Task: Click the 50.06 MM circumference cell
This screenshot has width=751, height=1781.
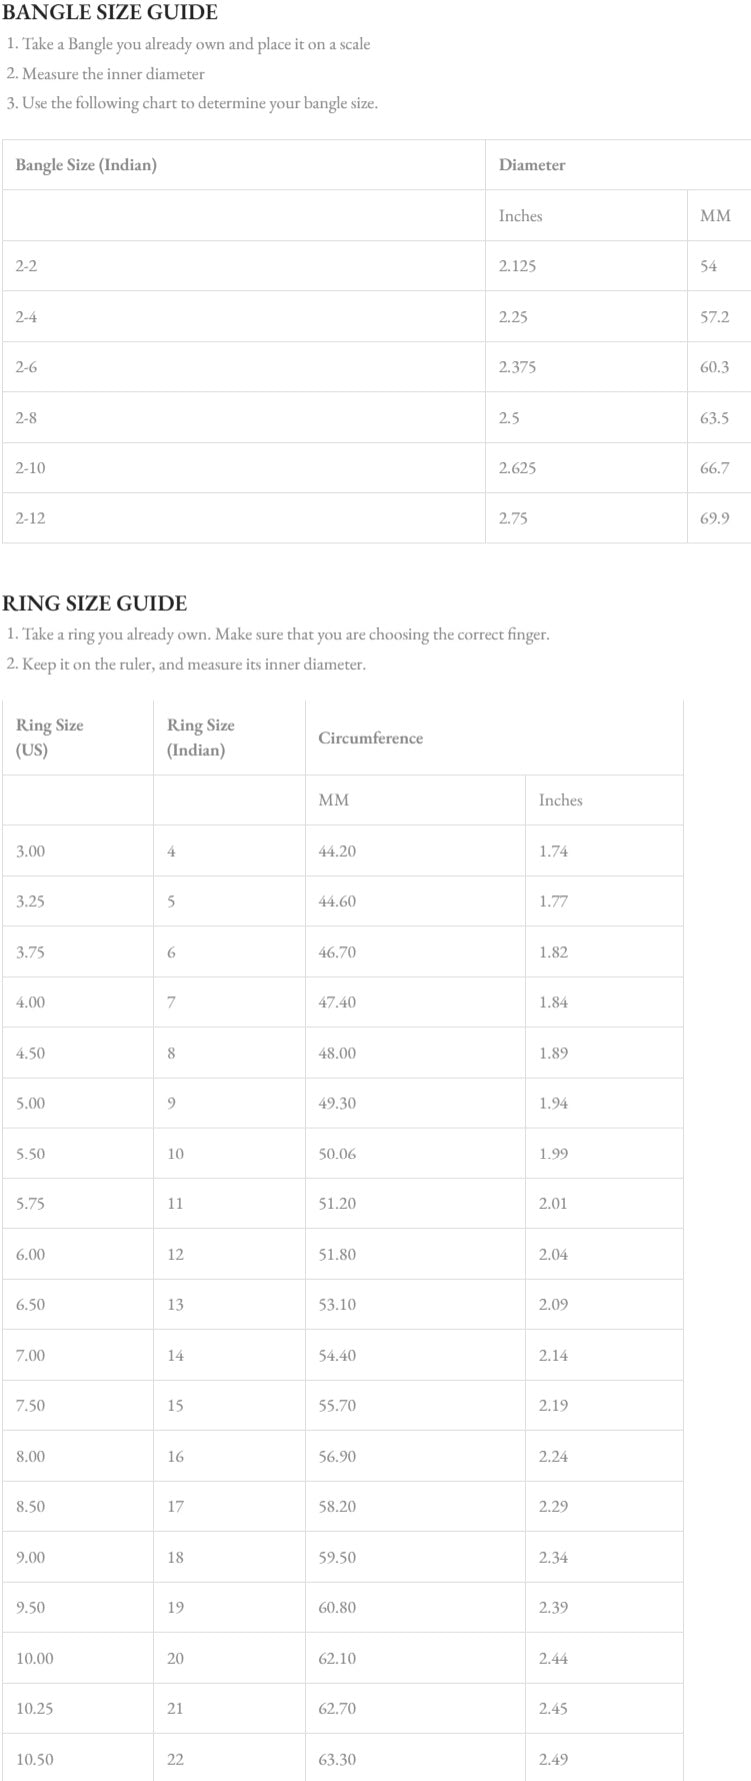Action: [x=337, y=1153]
